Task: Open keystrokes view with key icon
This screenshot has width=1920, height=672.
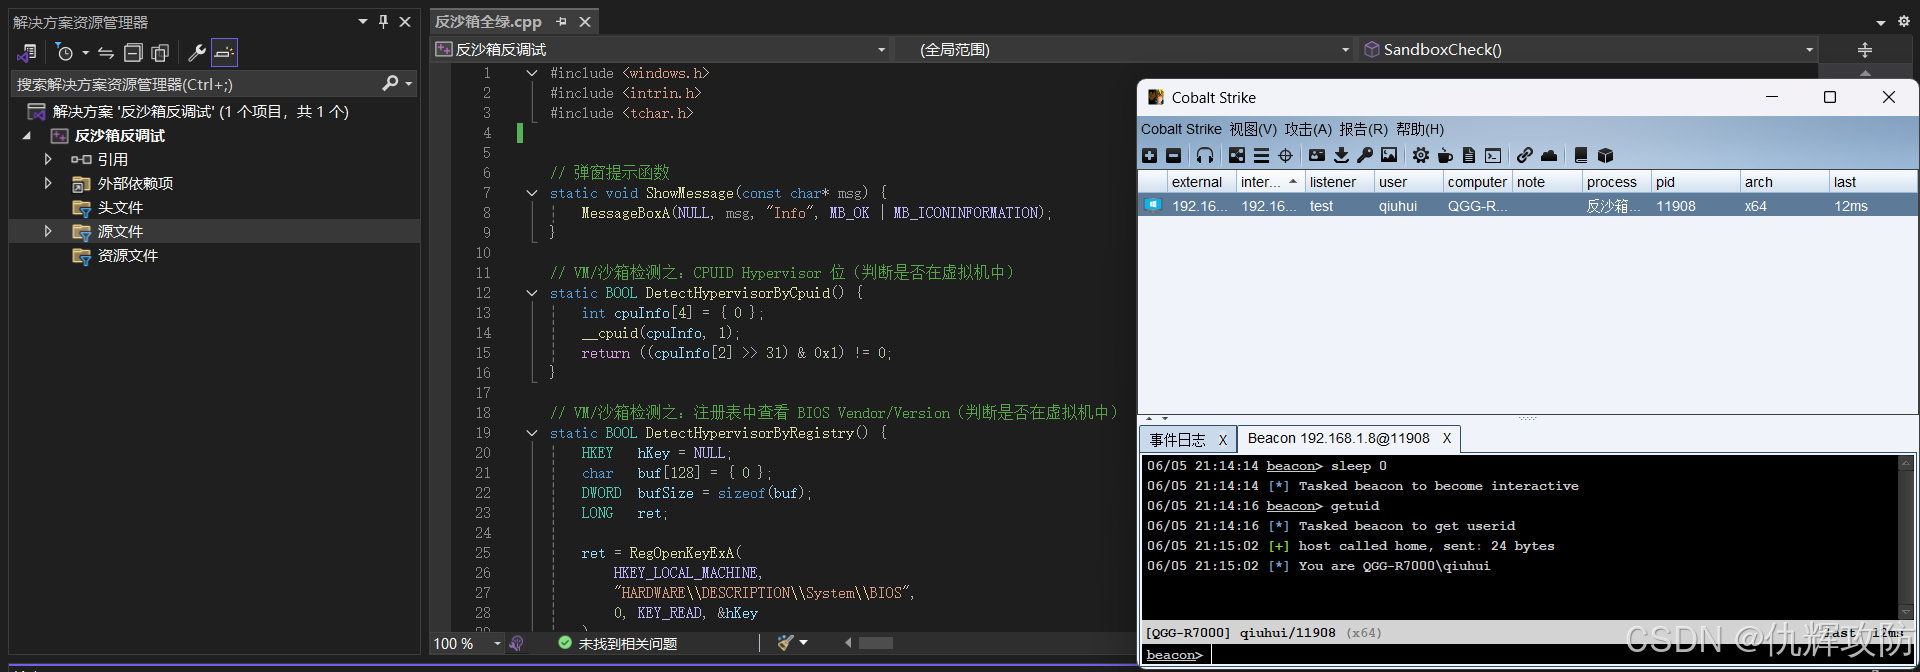Action: click(x=1365, y=155)
